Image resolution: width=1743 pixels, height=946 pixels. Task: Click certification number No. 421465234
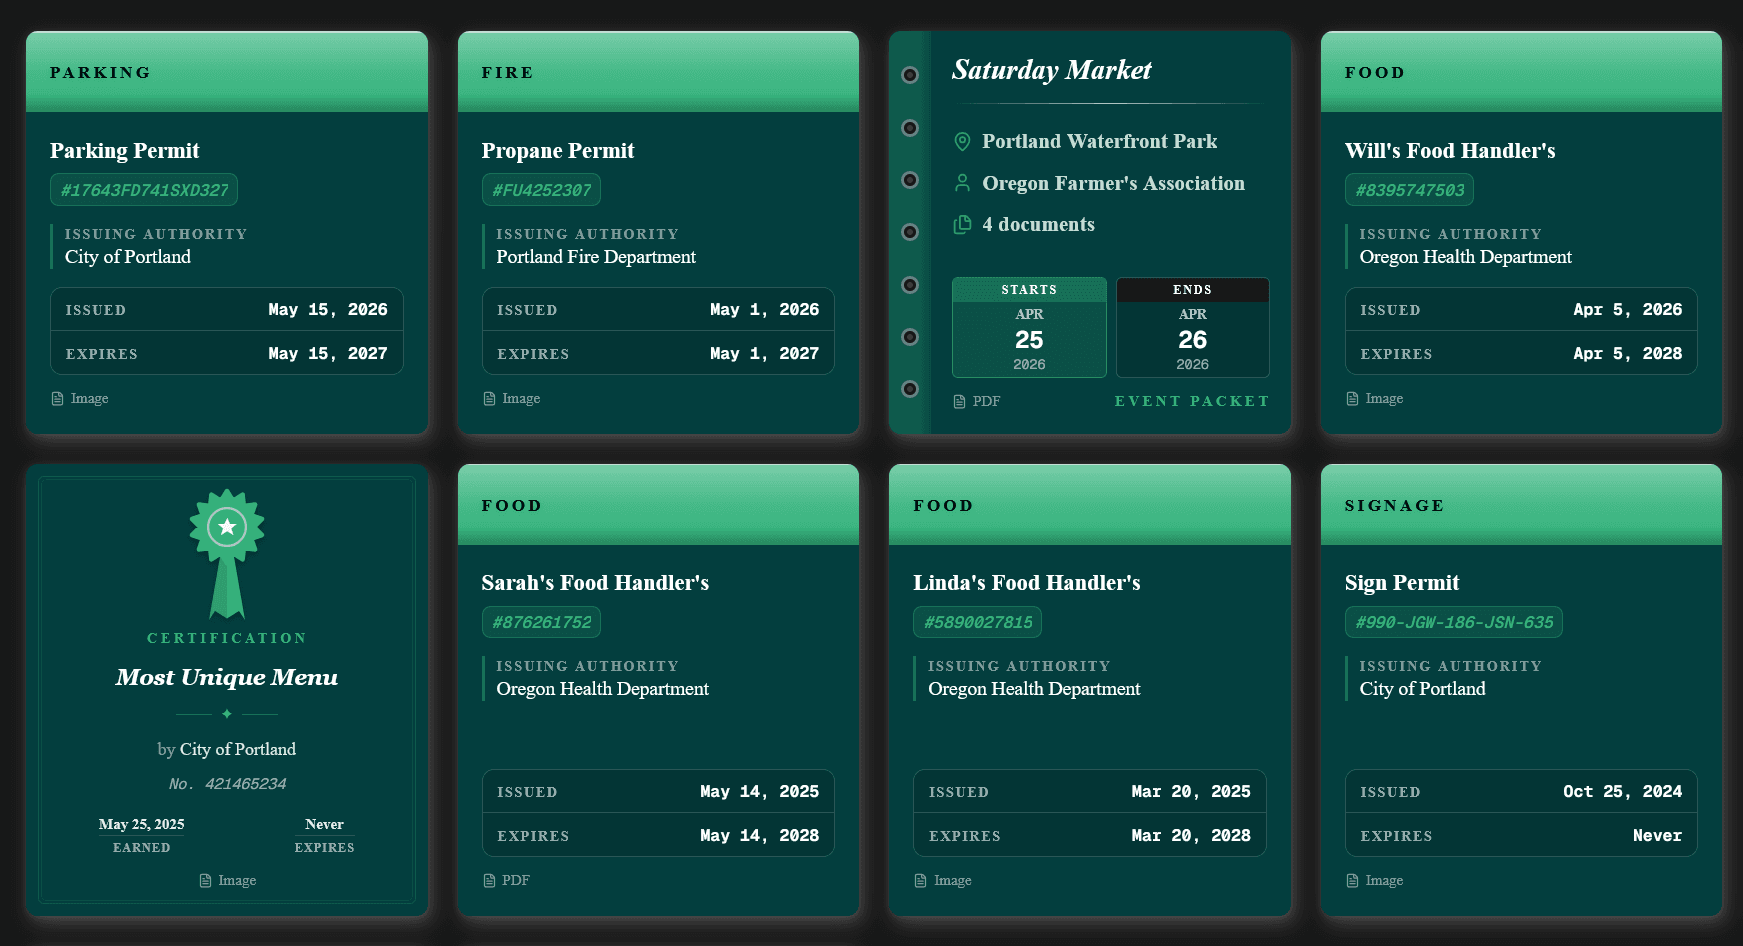pos(227,784)
